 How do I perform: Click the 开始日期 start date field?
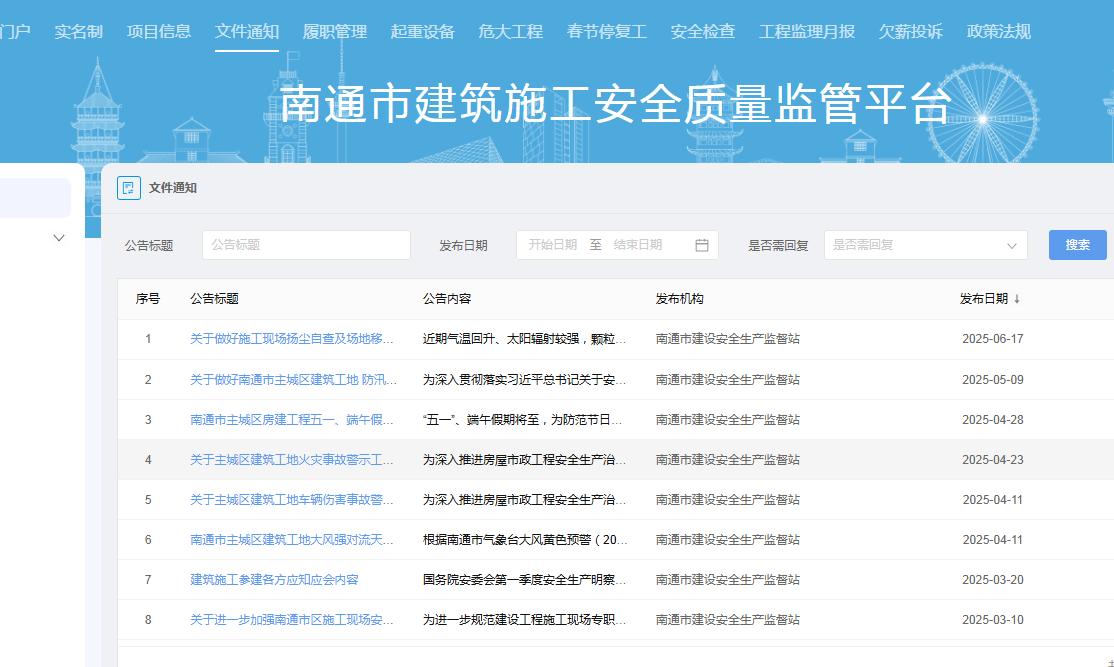(x=553, y=245)
